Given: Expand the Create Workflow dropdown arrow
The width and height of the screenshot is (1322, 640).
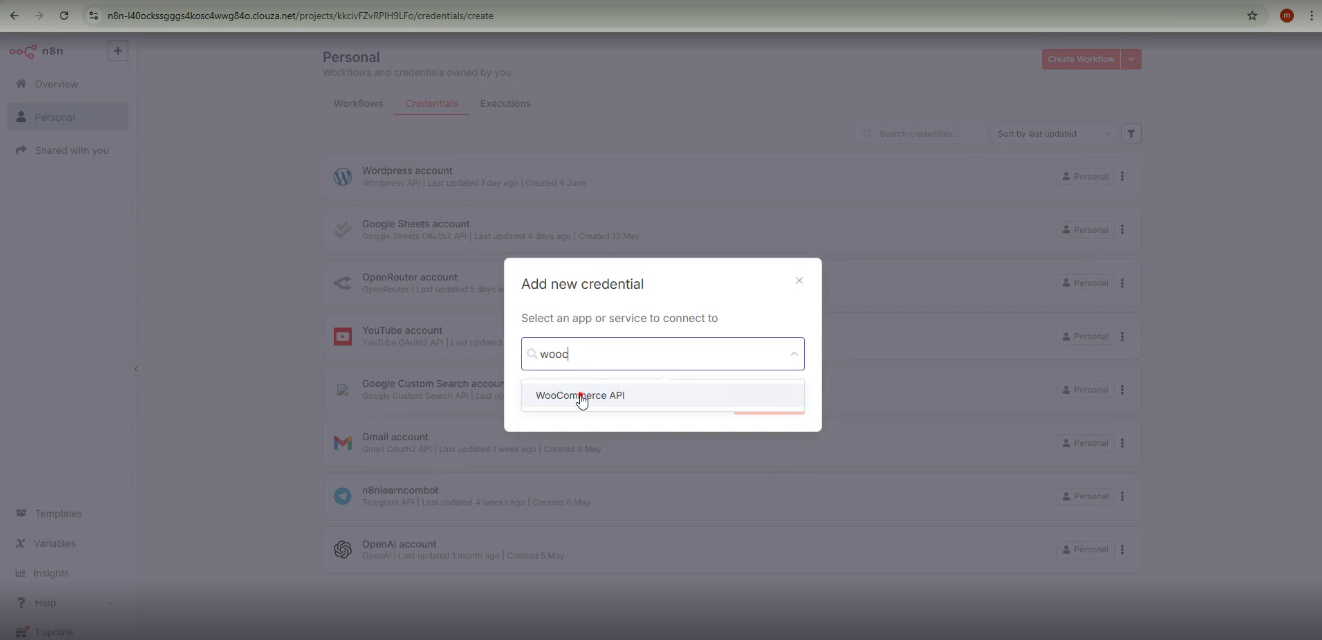Looking at the screenshot, I should (x=1131, y=59).
